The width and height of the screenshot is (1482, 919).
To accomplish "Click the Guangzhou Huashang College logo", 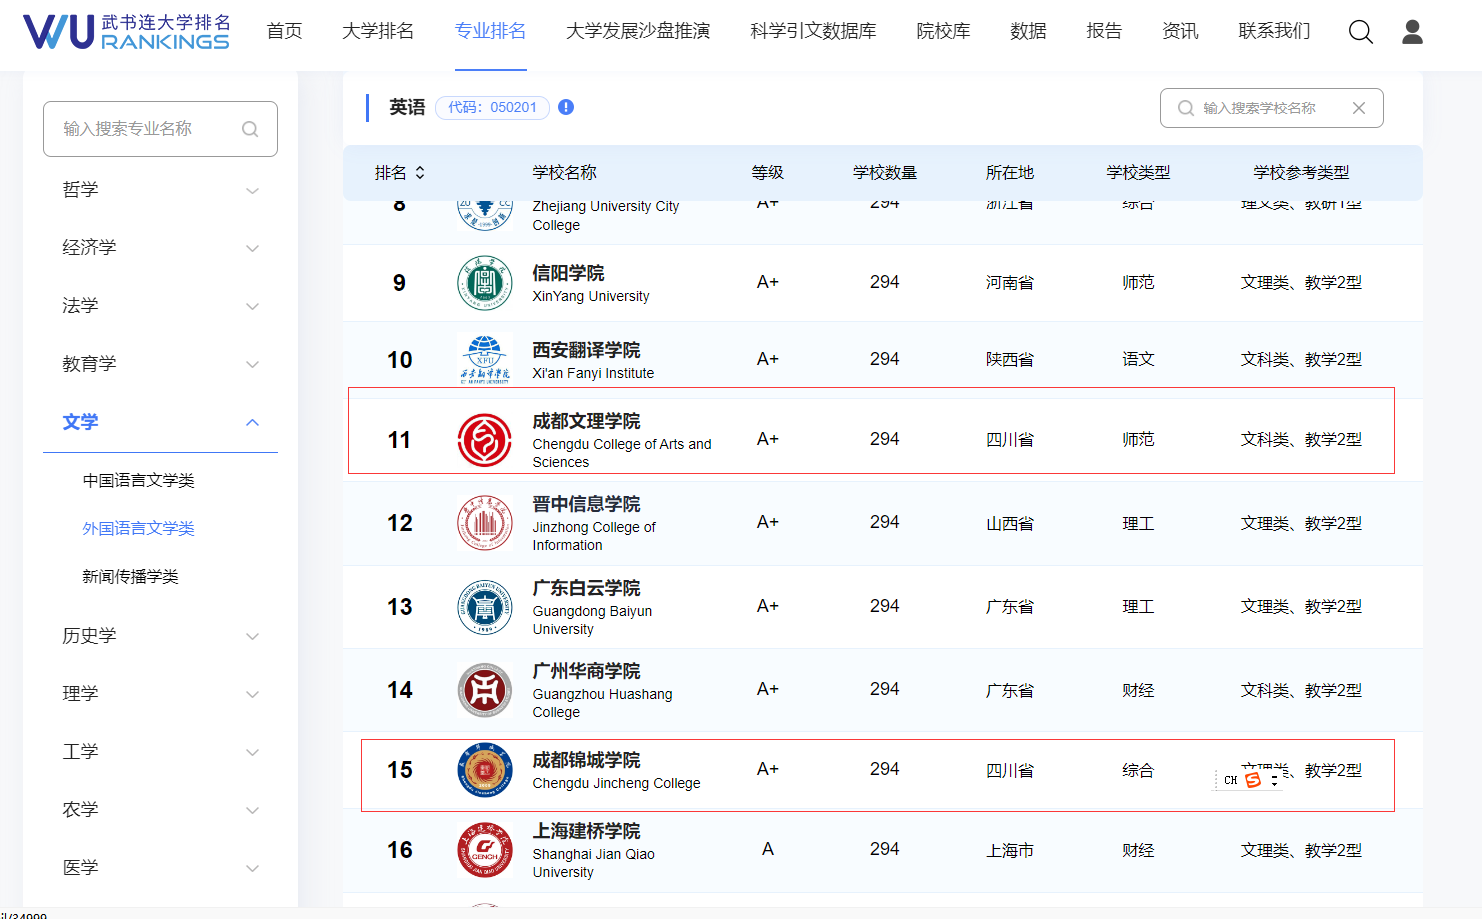I will [484, 690].
